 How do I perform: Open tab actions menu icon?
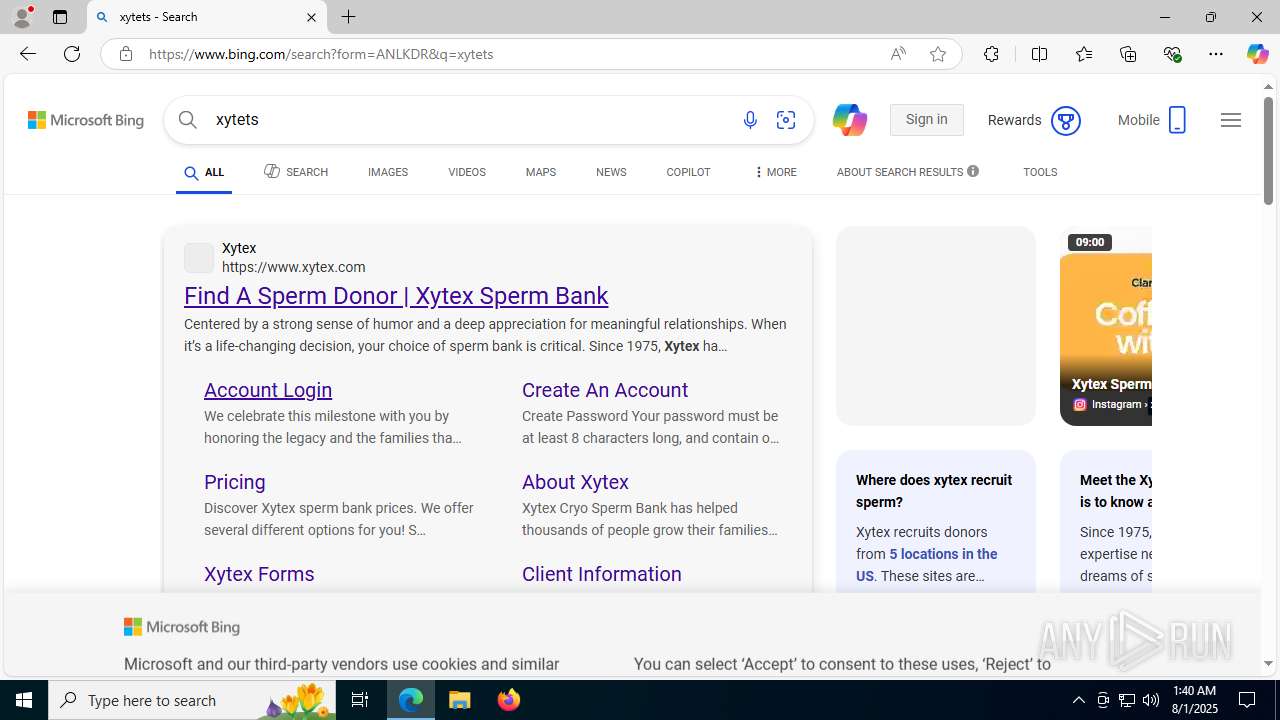coord(60,17)
